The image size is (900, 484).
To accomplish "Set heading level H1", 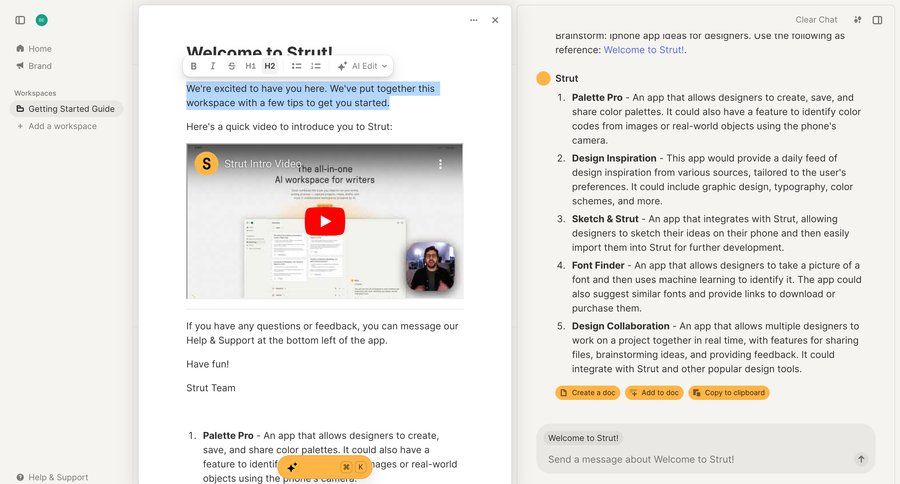I will [x=250, y=66].
